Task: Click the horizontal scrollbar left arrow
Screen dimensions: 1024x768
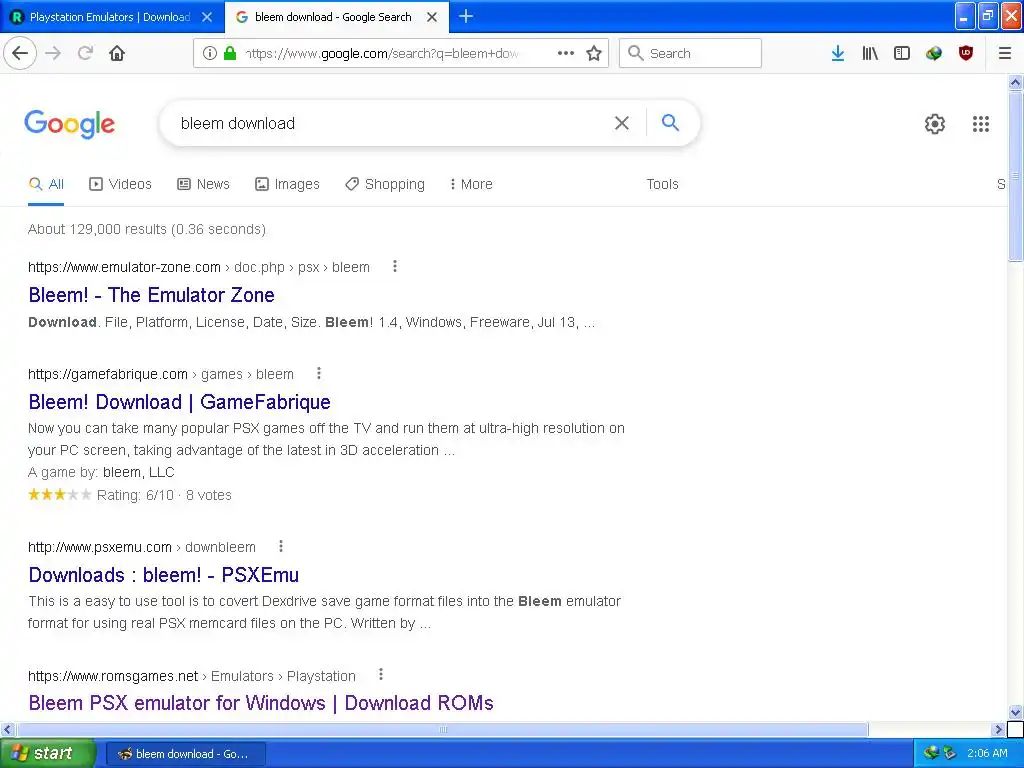Action: click(7, 729)
